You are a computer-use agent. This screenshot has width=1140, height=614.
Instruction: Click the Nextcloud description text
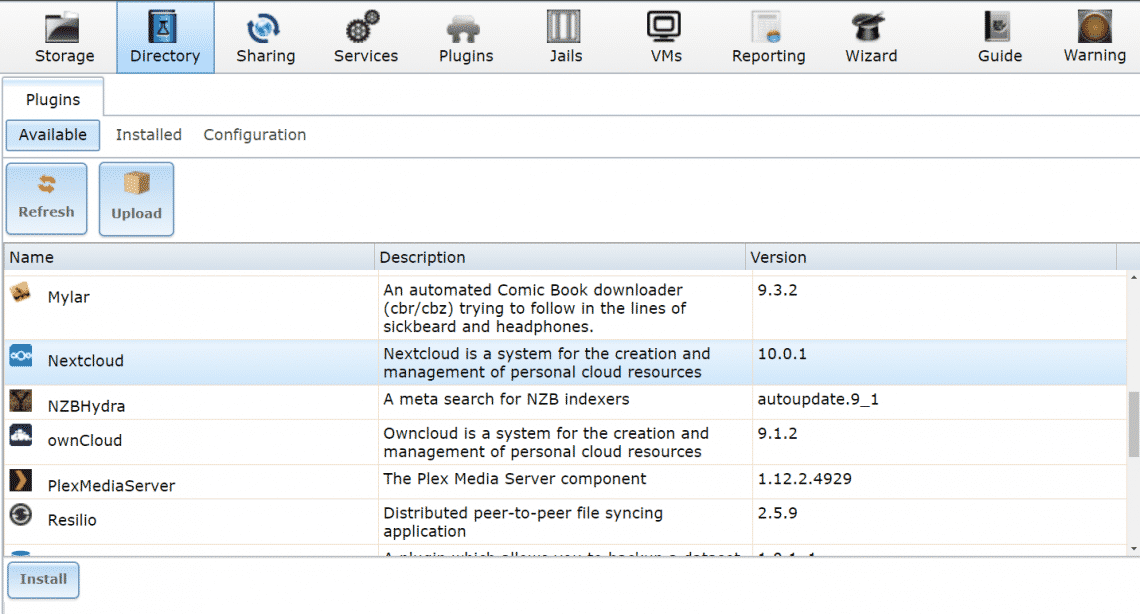(547, 363)
